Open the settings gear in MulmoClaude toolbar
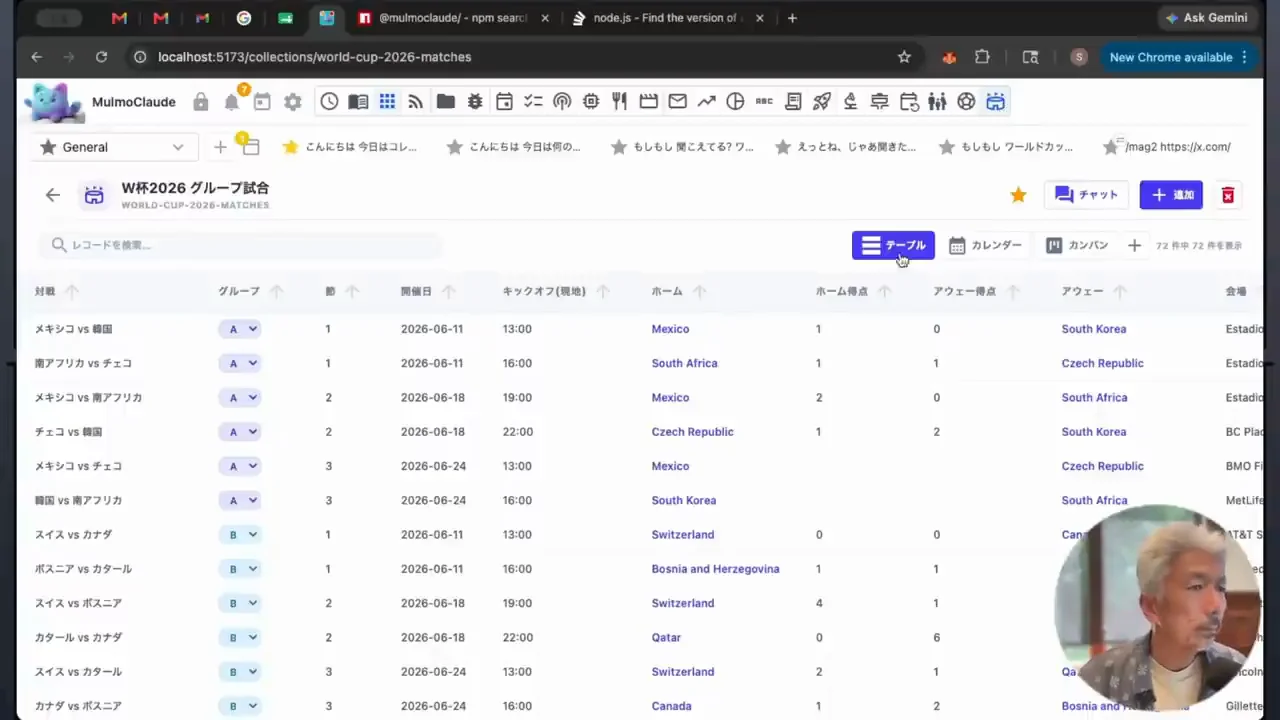This screenshot has width=1280, height=720. pos(292,102)
